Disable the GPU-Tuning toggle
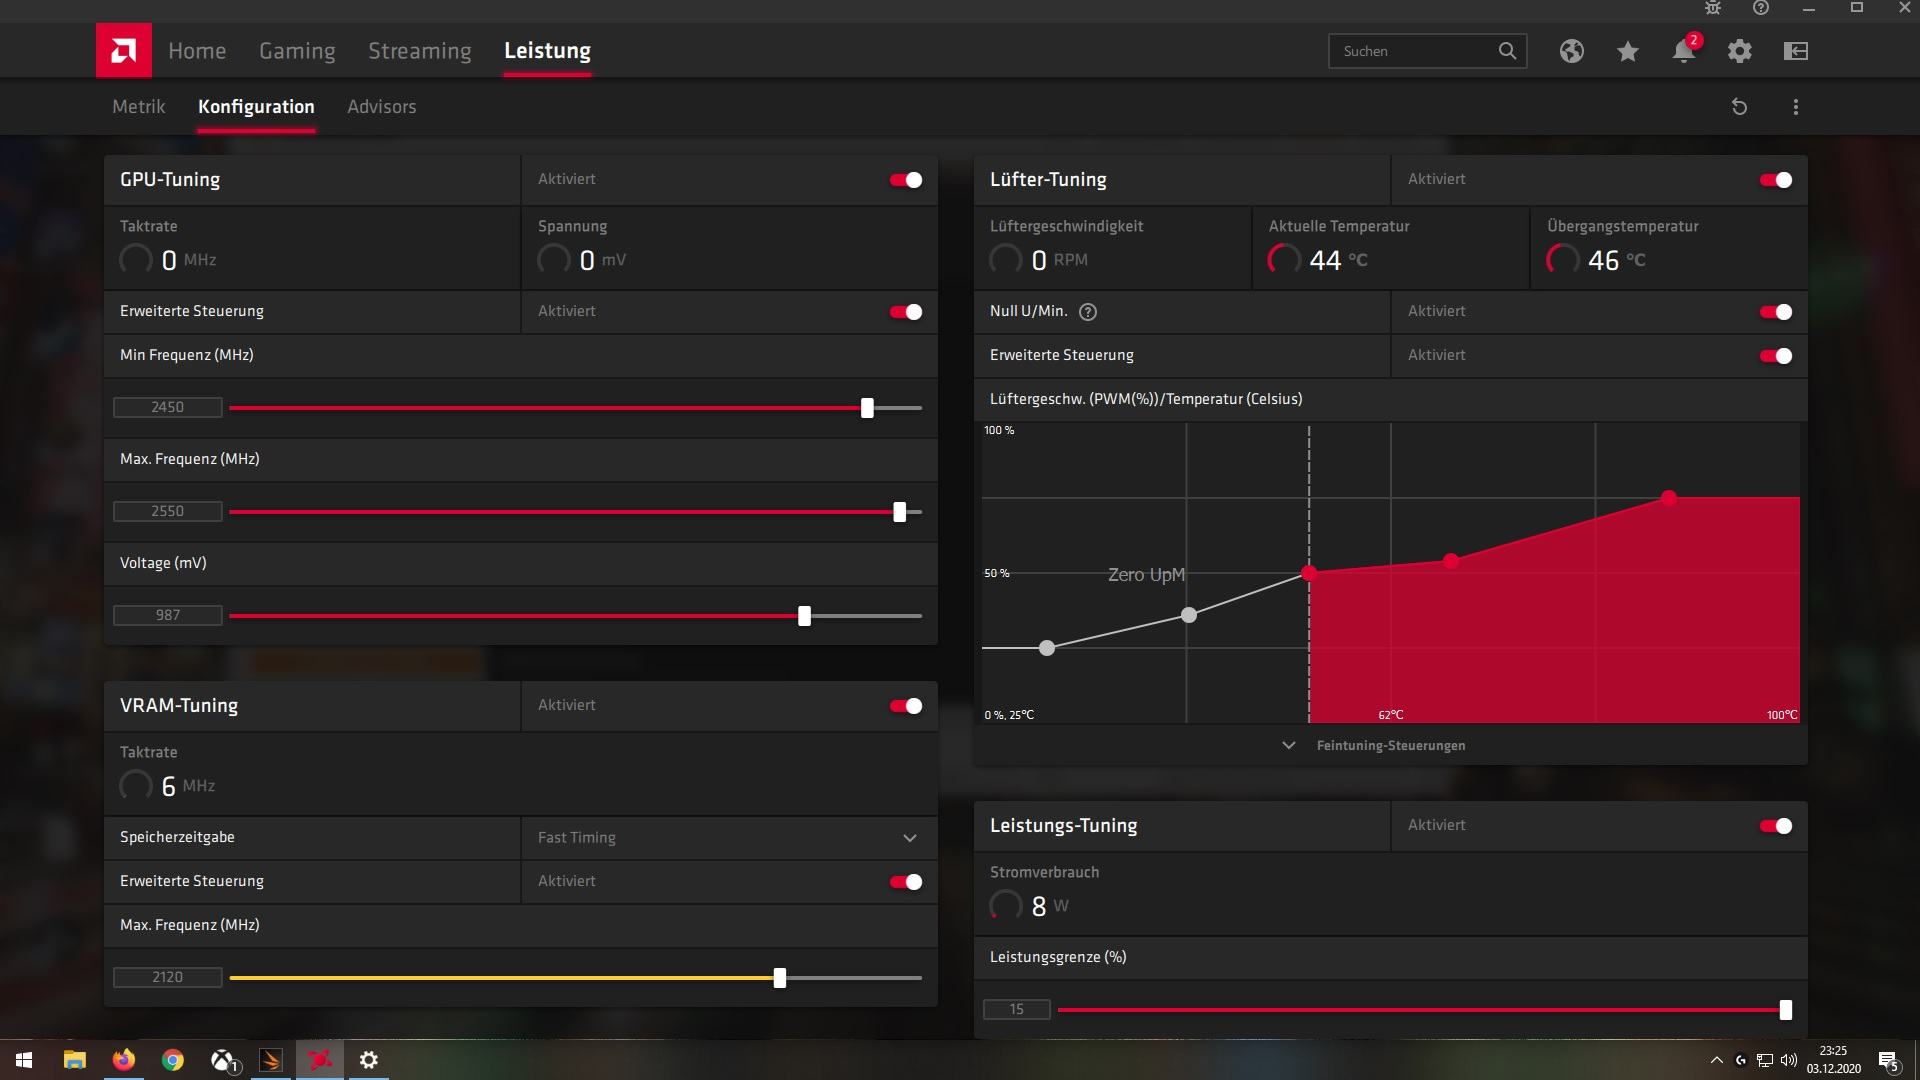 tap(906, 180)
